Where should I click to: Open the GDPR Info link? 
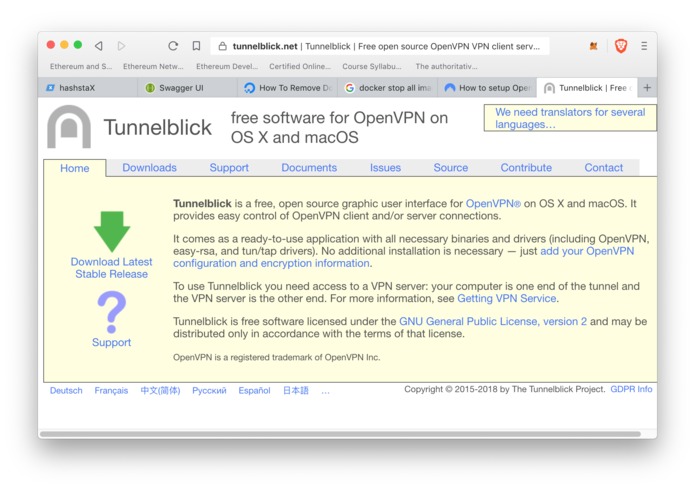coord(631,389)
